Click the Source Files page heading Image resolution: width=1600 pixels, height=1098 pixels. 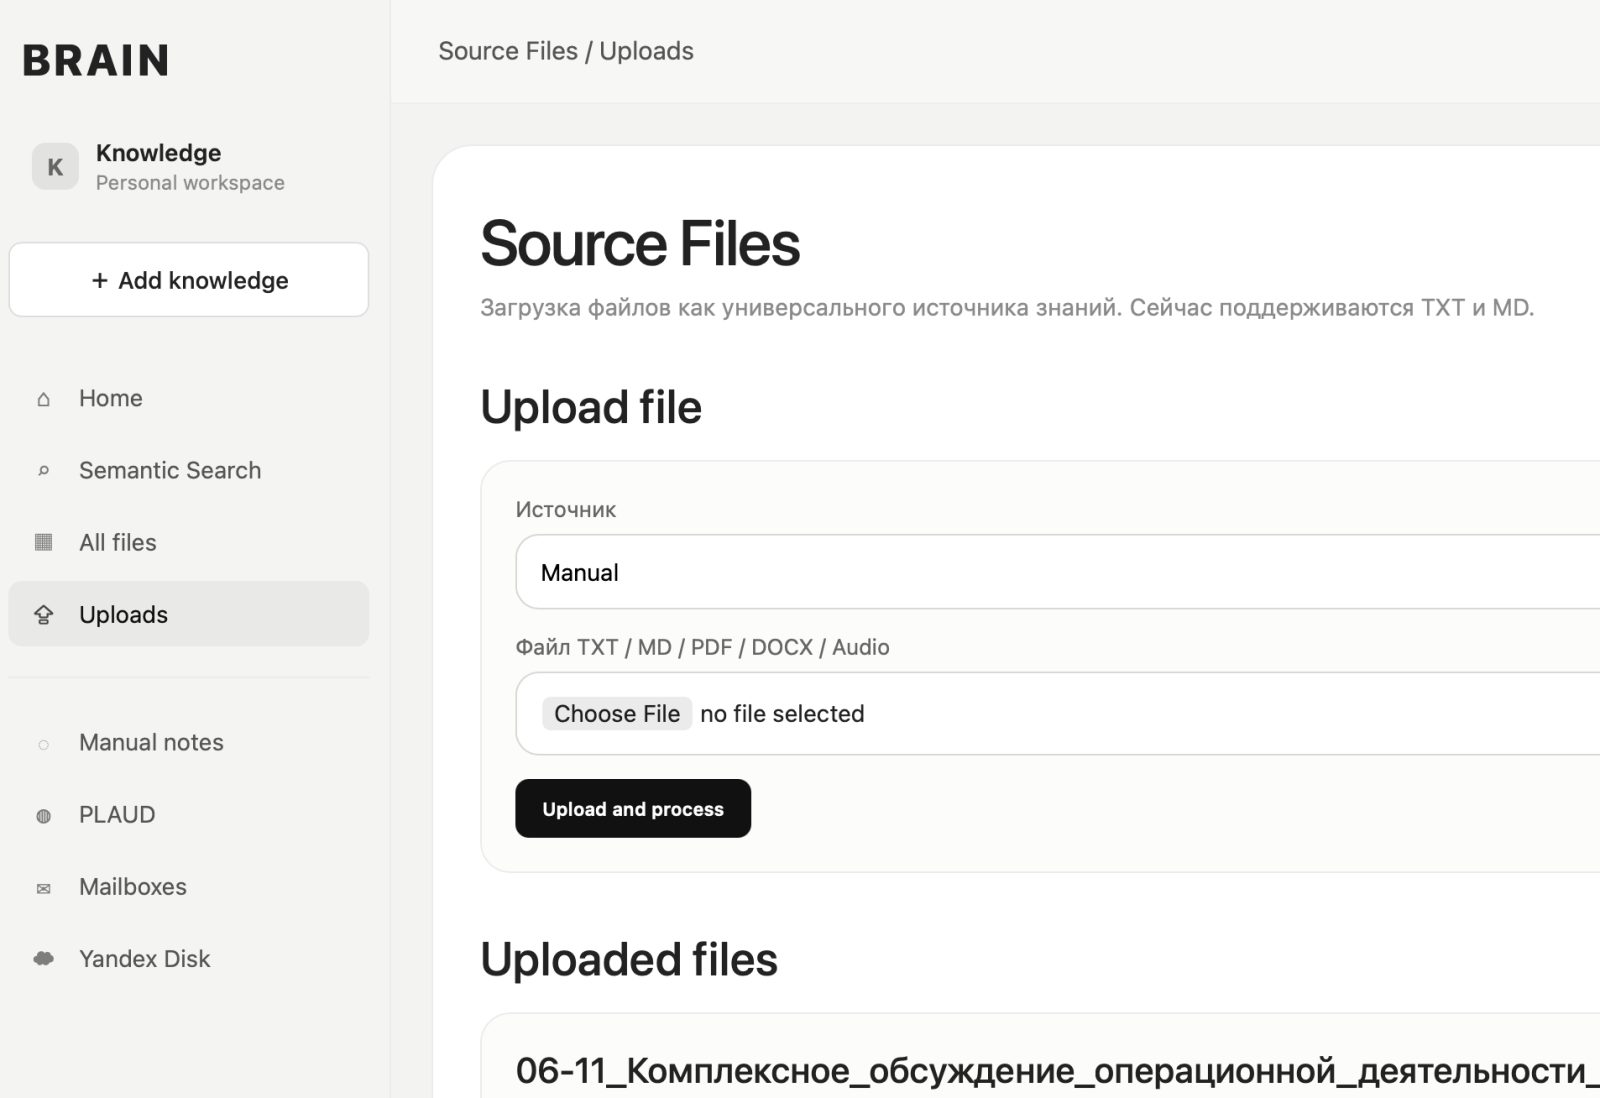click(x=640, y=243)
